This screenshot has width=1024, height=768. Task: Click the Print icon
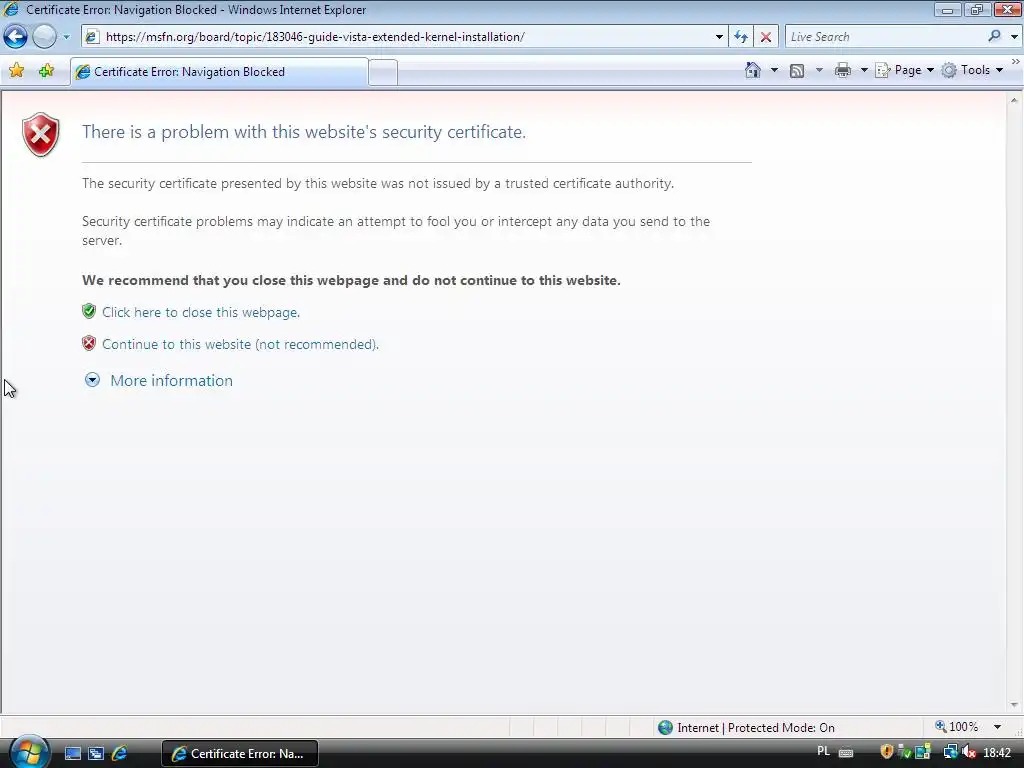tap(842, 71)
